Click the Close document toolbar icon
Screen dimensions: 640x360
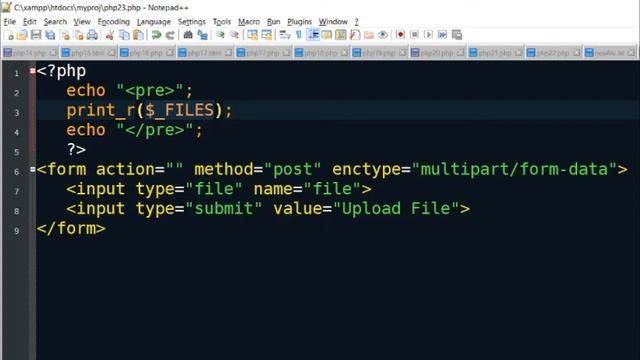coord(64,35)
